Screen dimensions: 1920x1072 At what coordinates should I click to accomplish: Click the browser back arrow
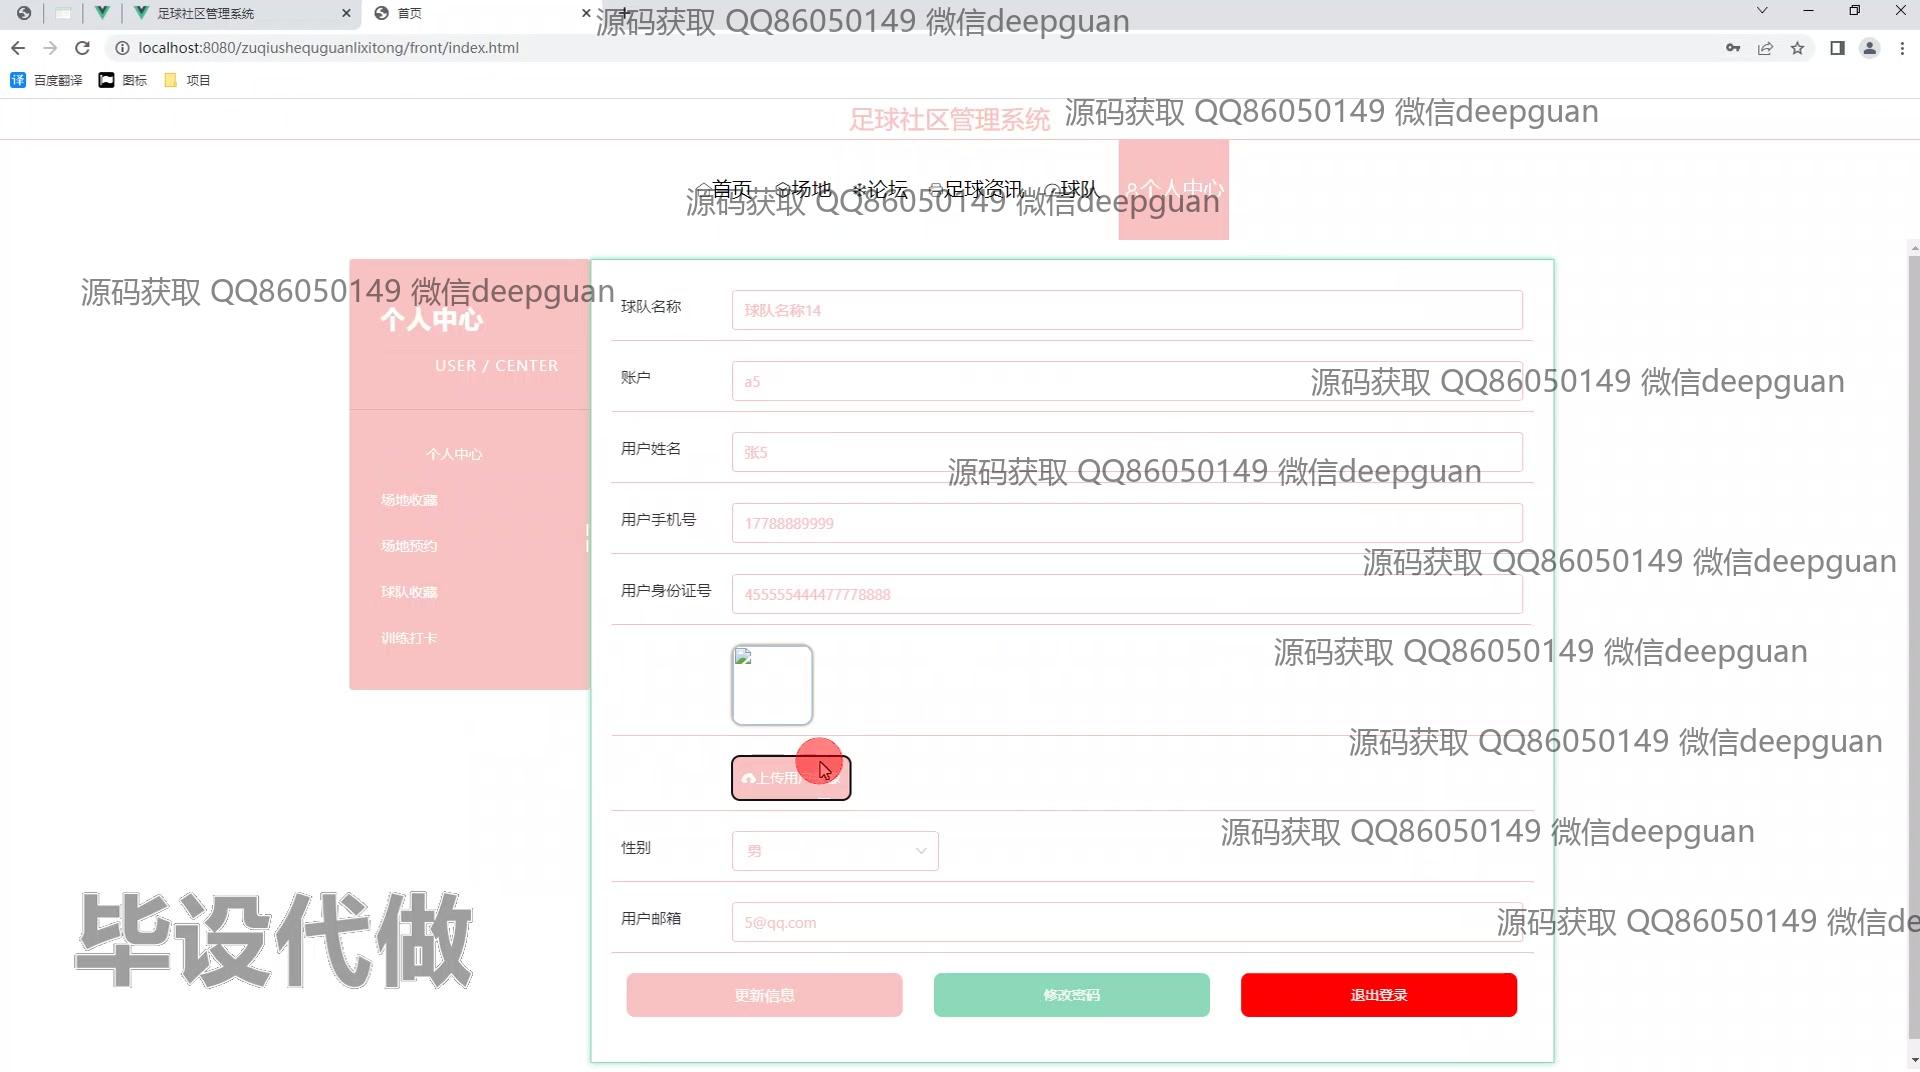18,48
